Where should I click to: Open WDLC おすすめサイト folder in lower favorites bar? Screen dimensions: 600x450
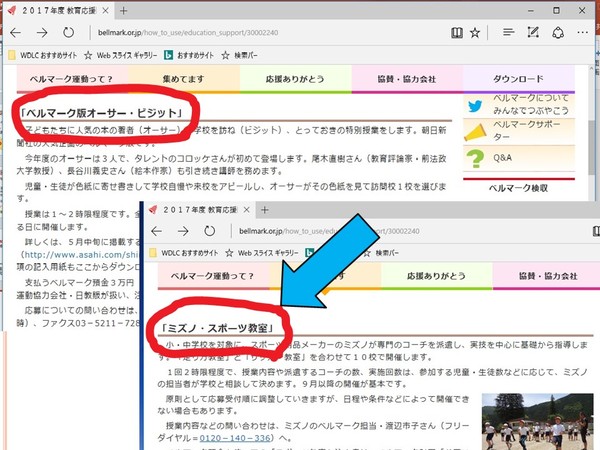coord(183,253)
